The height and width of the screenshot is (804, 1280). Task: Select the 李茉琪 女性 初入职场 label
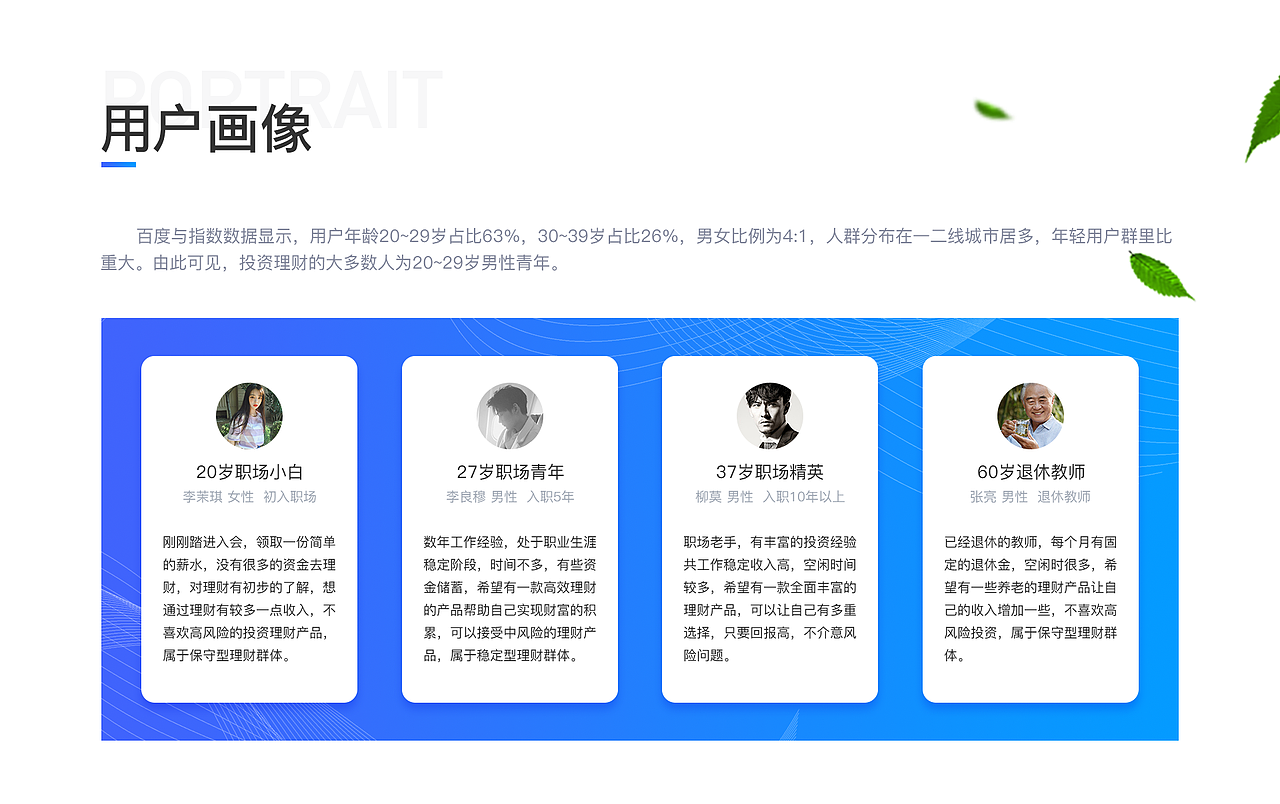tap(249, 496)
